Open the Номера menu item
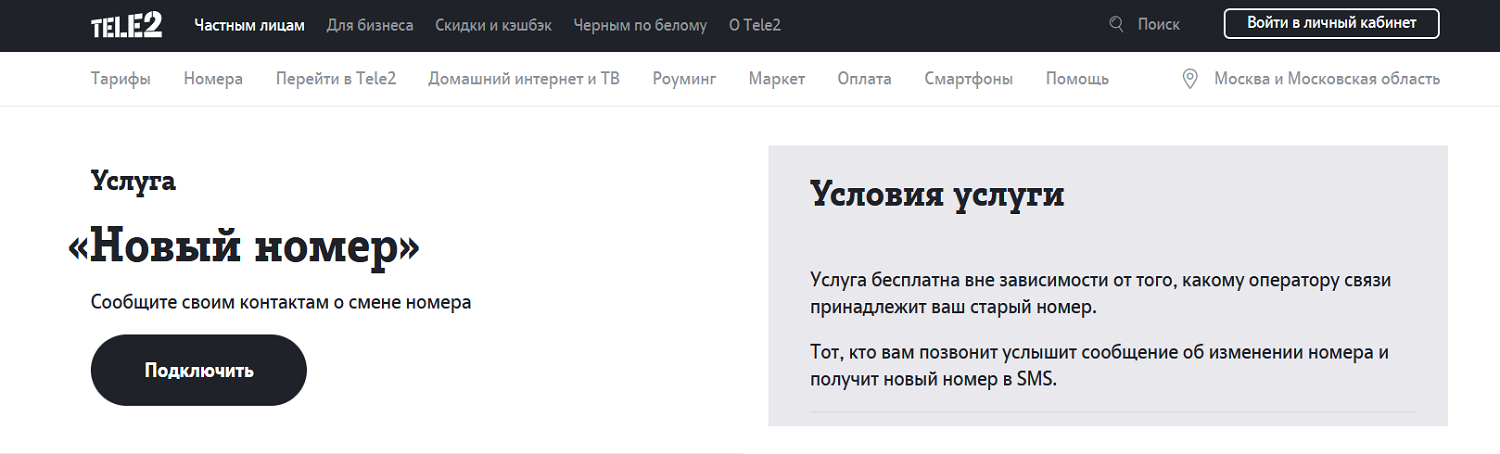The image size is (1500, 454). [213, 79]
